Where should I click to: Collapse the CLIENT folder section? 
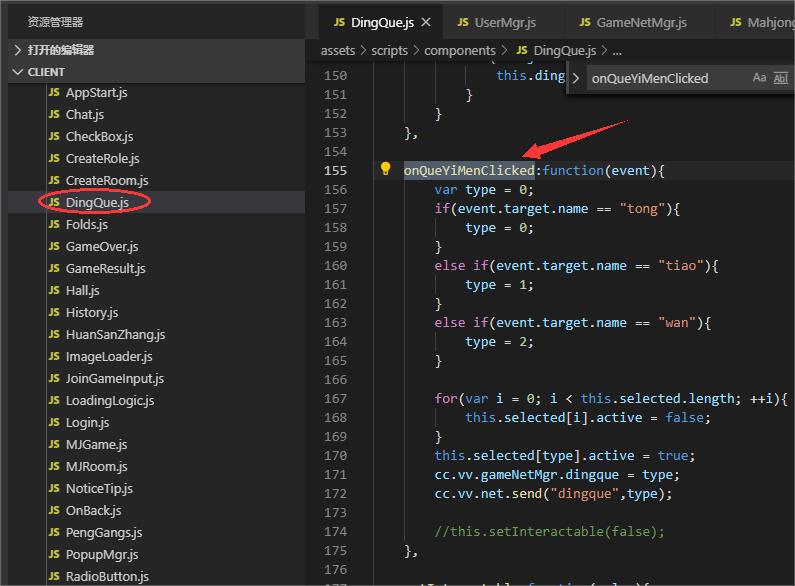157,72
